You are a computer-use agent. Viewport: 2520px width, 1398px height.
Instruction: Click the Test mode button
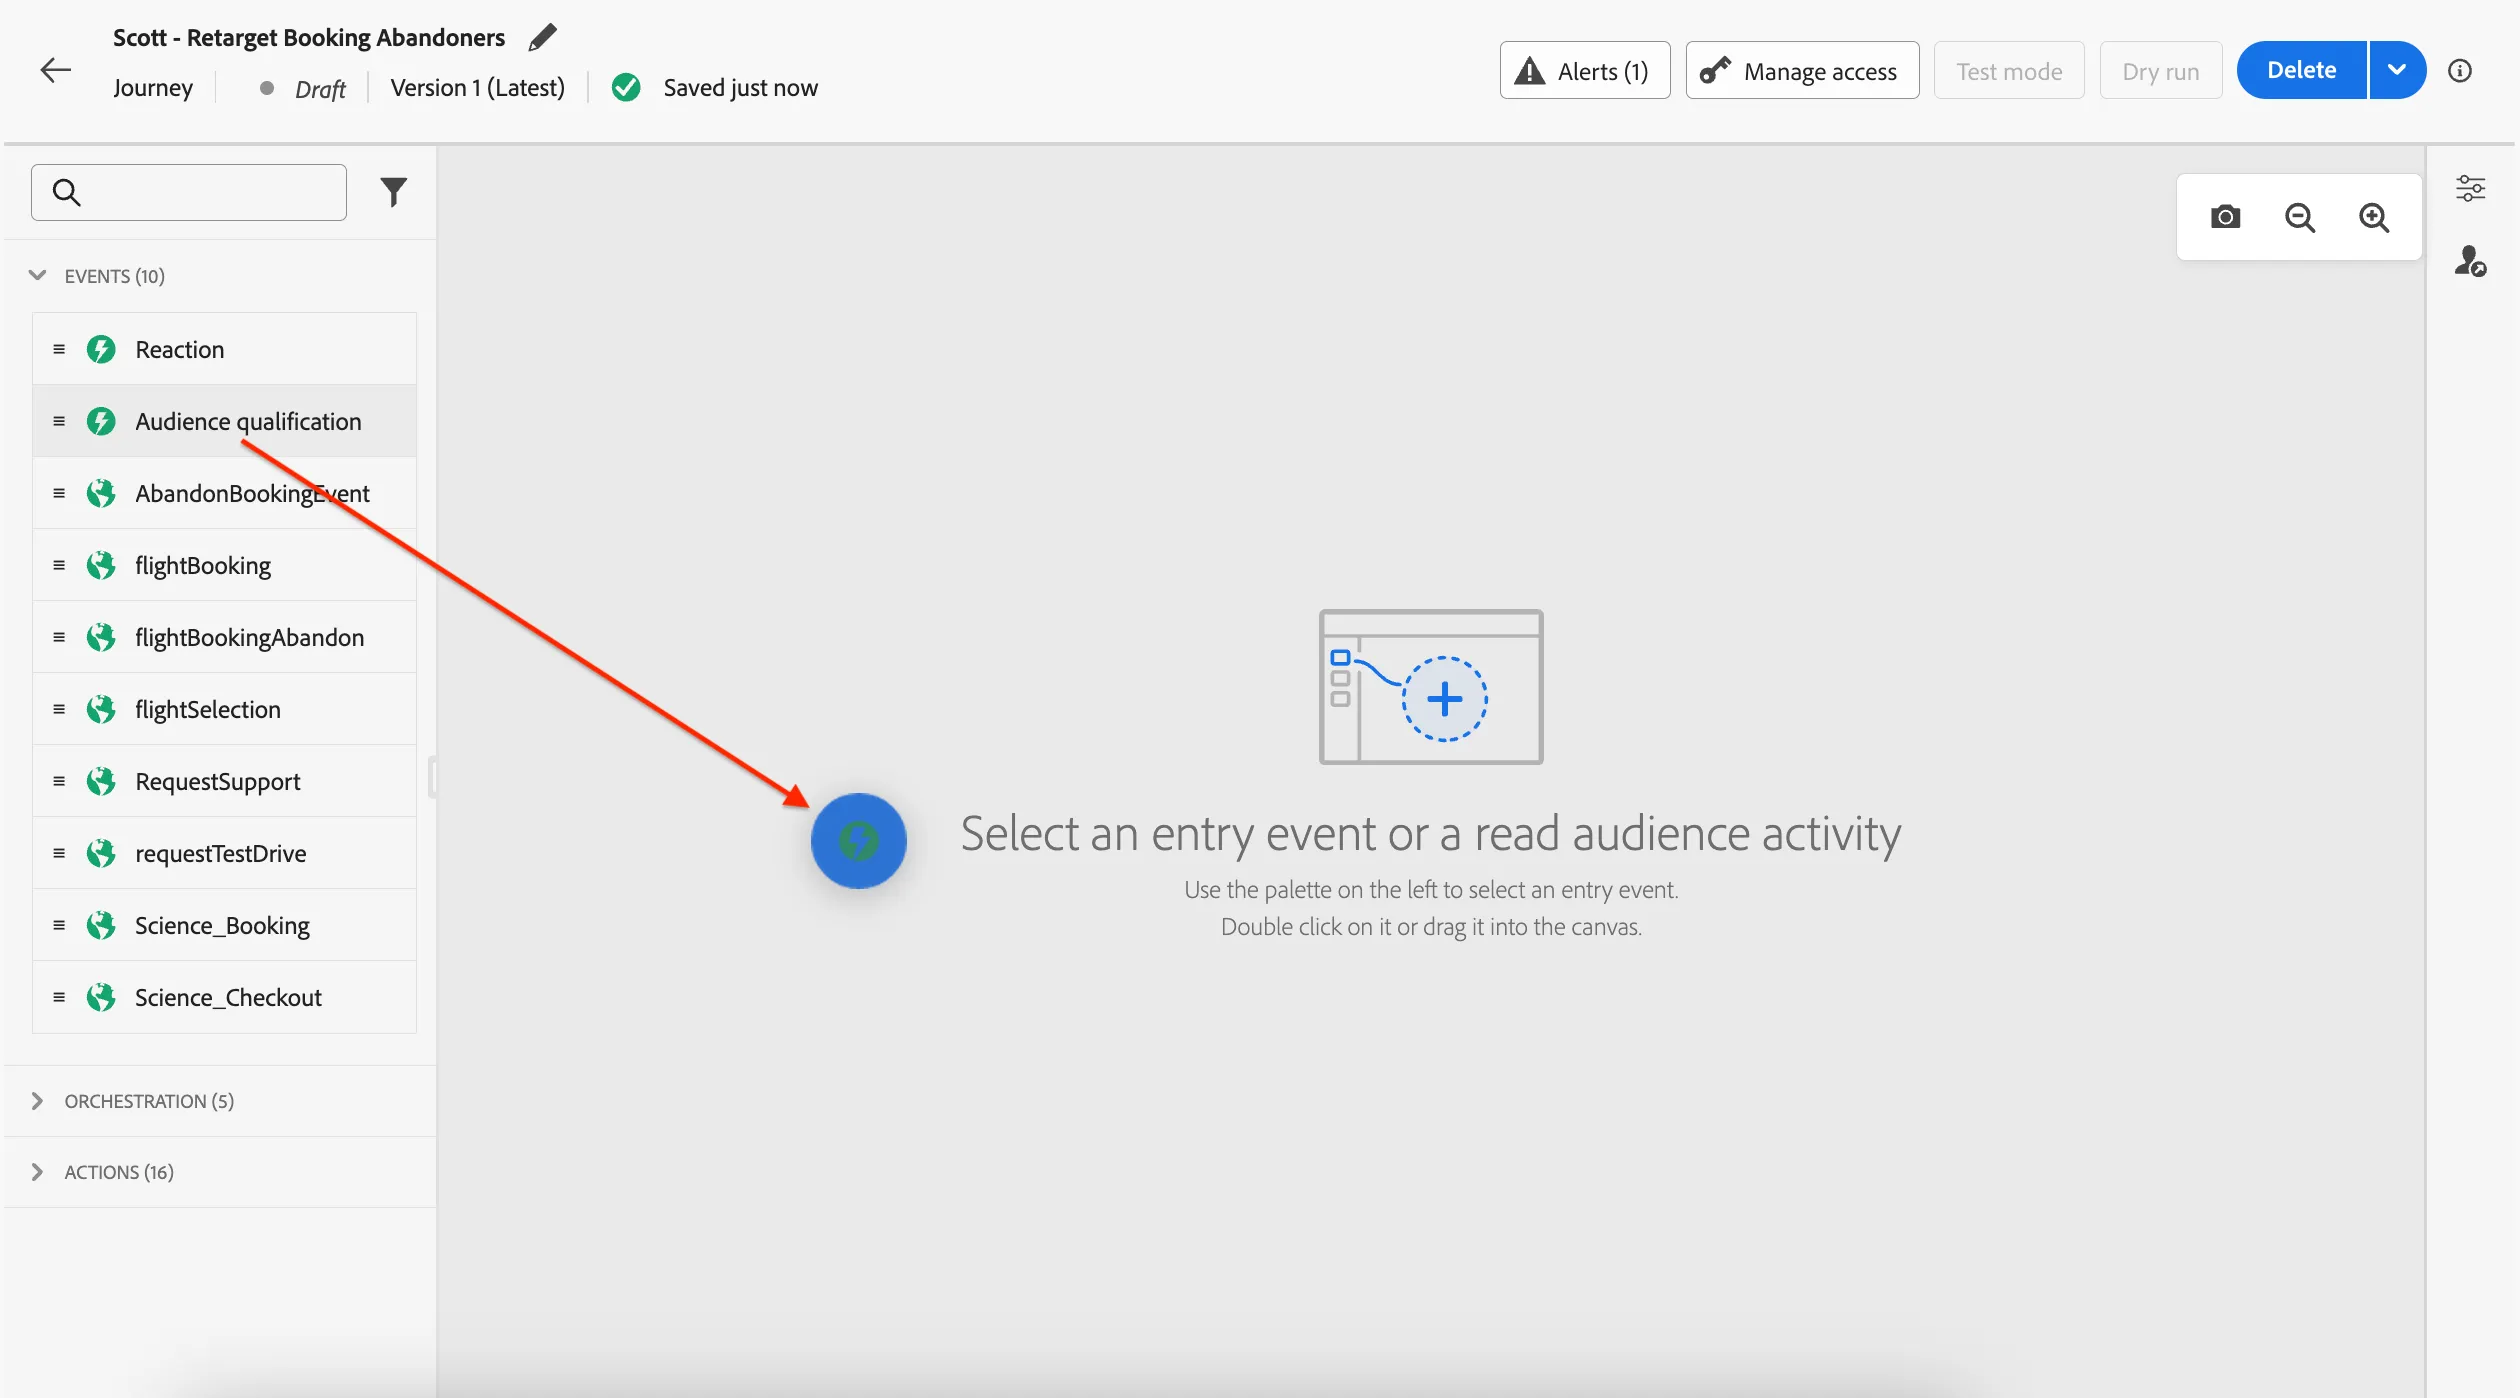coord(2009,70)
